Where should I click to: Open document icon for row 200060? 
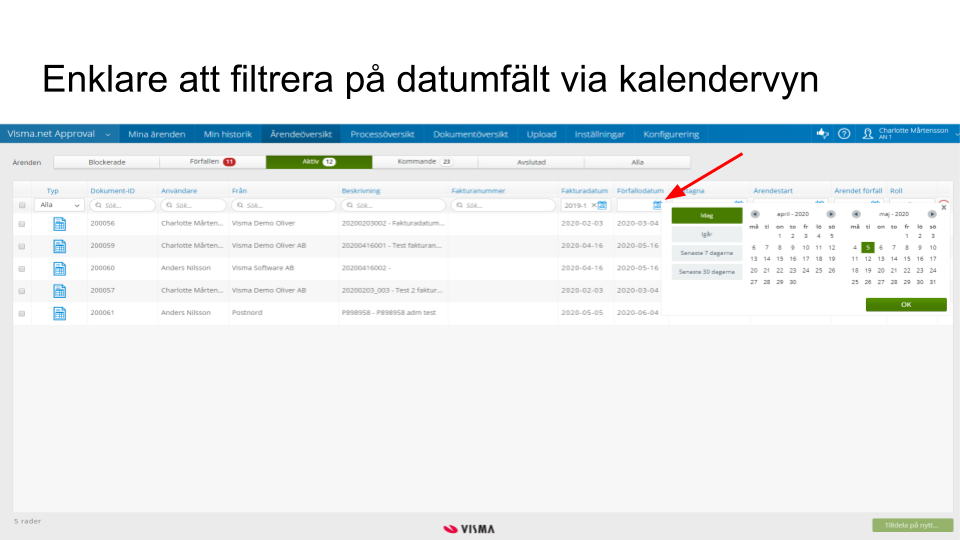coord(59,268)
